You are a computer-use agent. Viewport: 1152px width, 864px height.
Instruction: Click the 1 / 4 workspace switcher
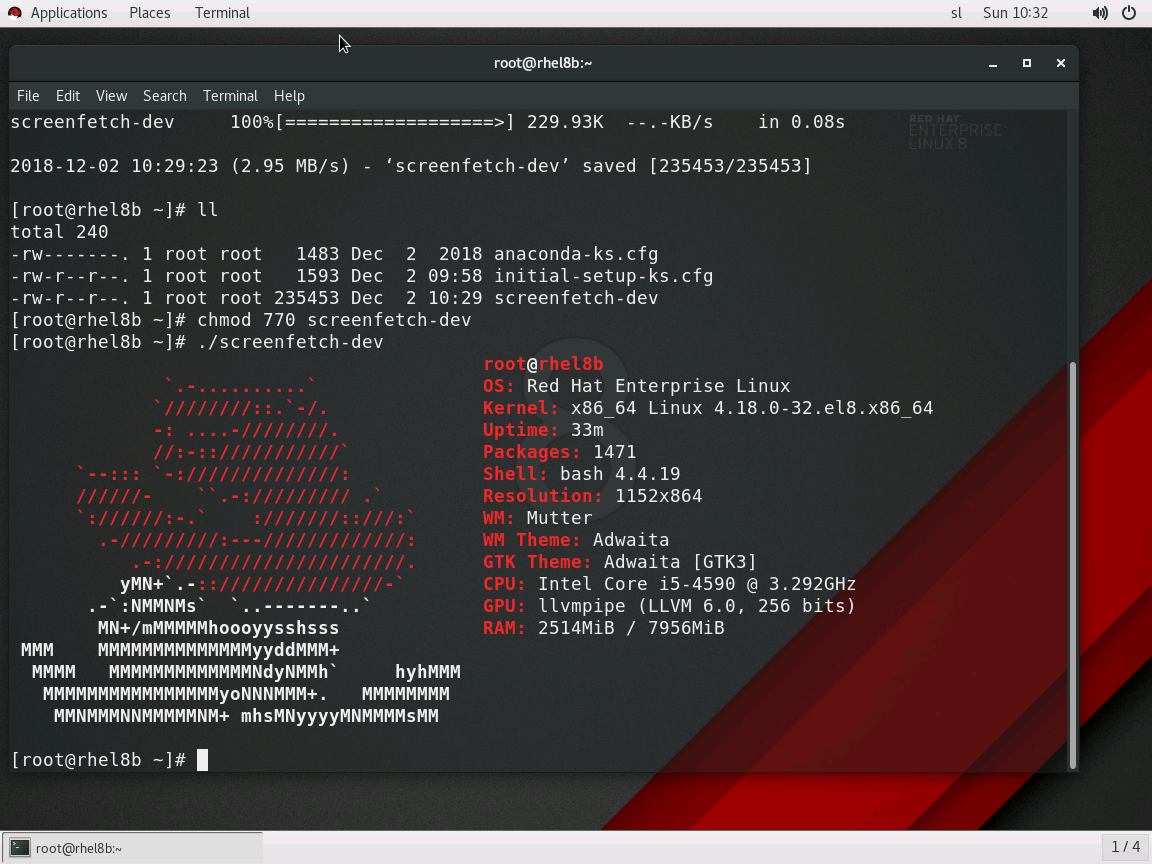click(1125, 847)
